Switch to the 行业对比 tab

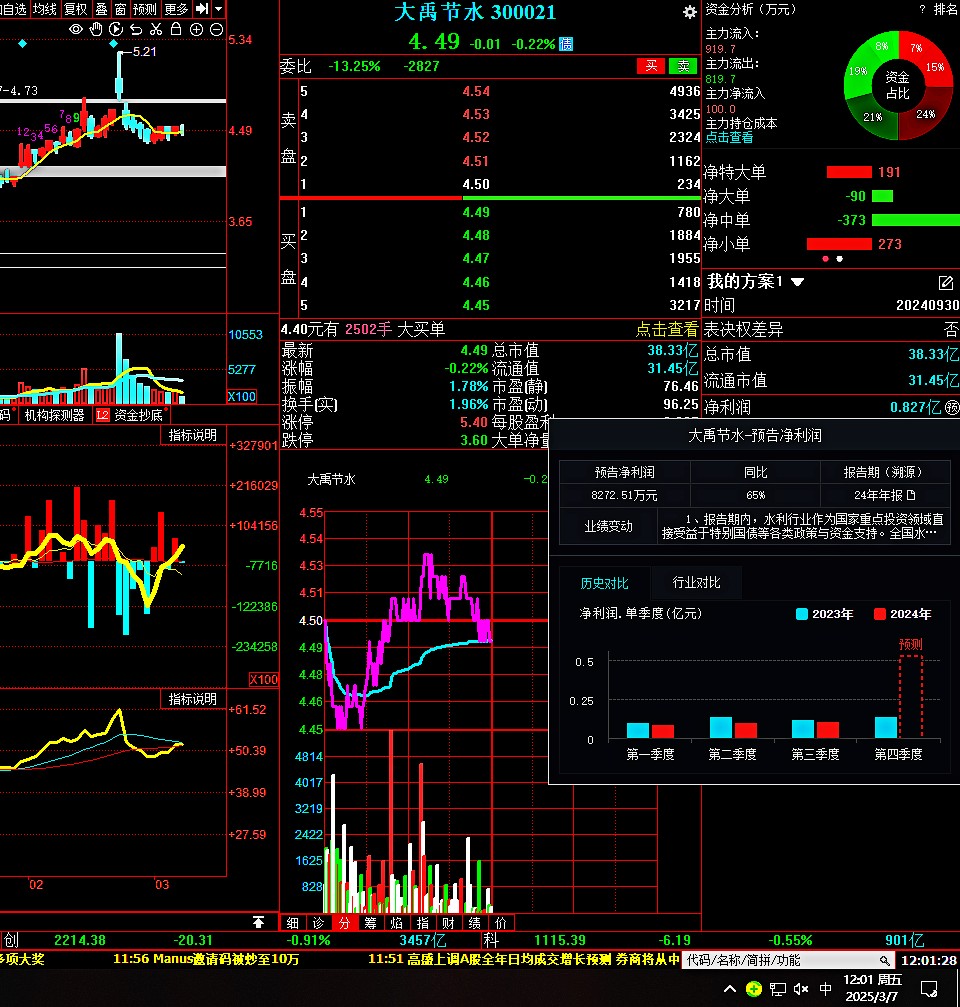(696, 582)
